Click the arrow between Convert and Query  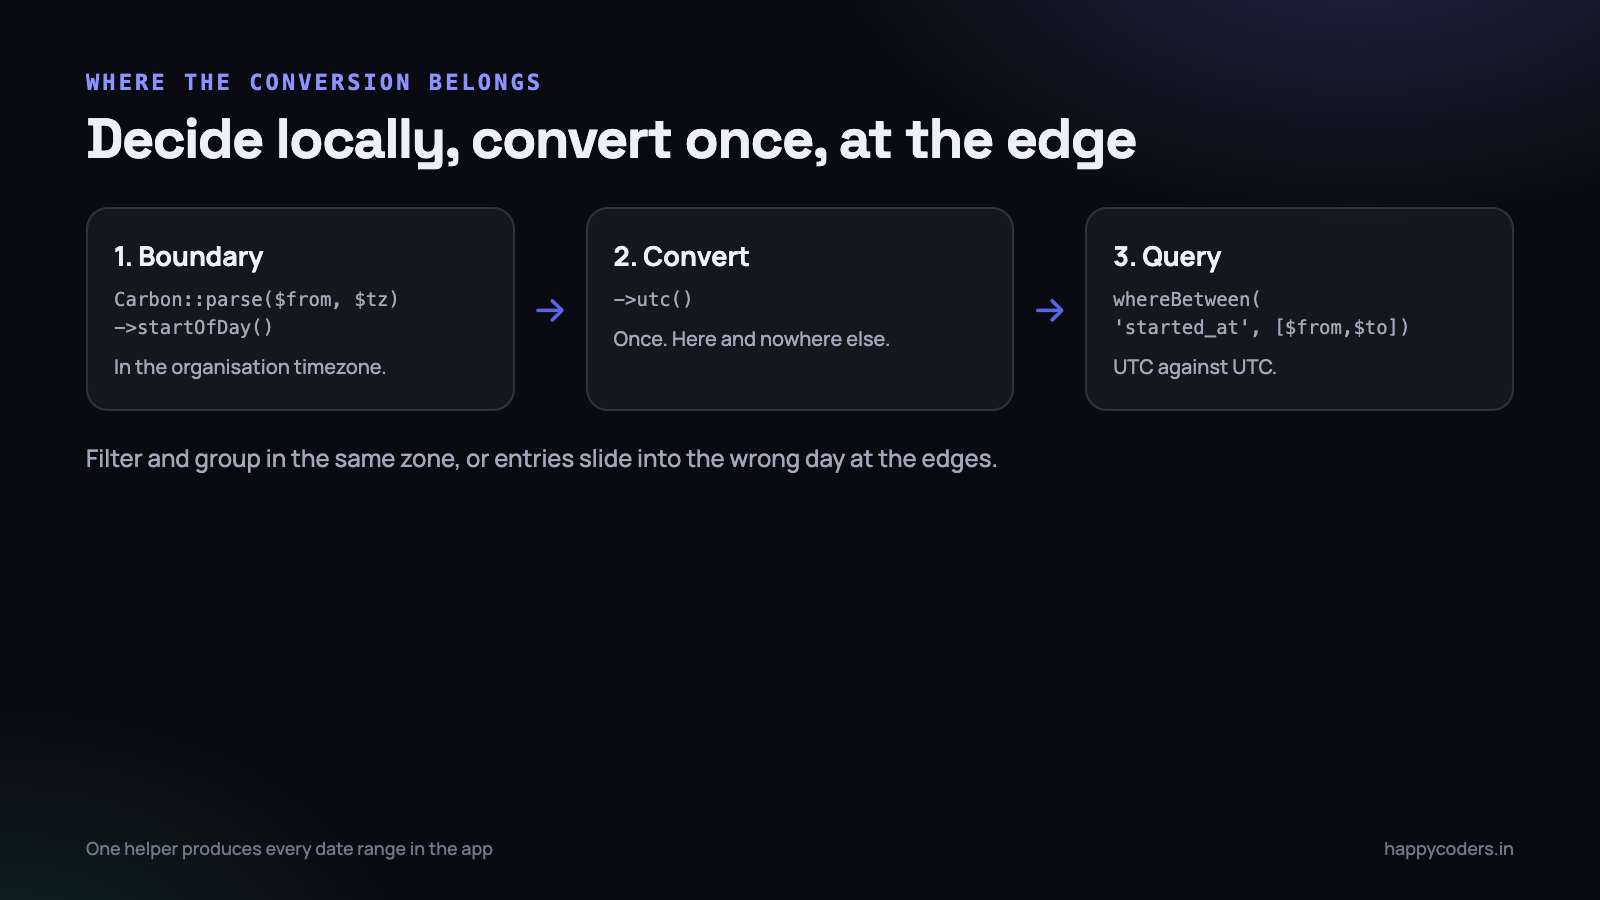1050,310
